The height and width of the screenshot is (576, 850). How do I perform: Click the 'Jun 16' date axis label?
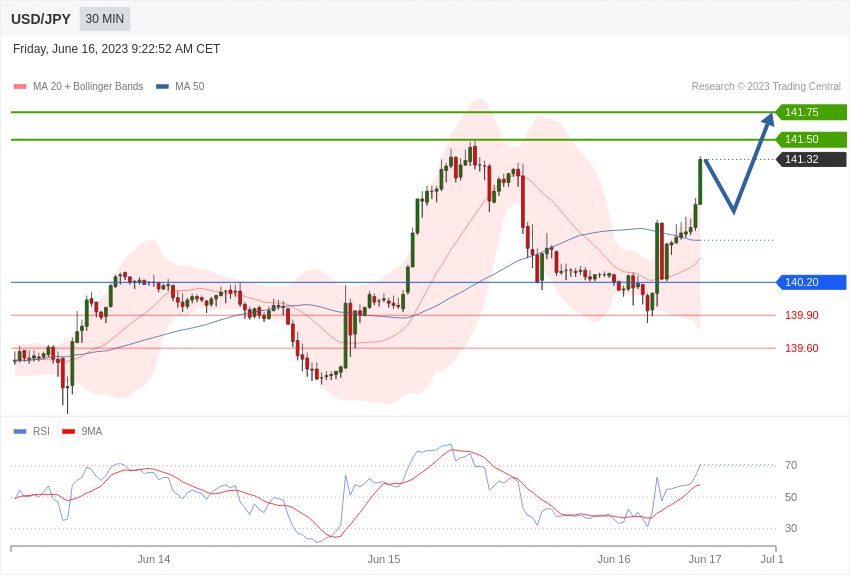point(614,559)
